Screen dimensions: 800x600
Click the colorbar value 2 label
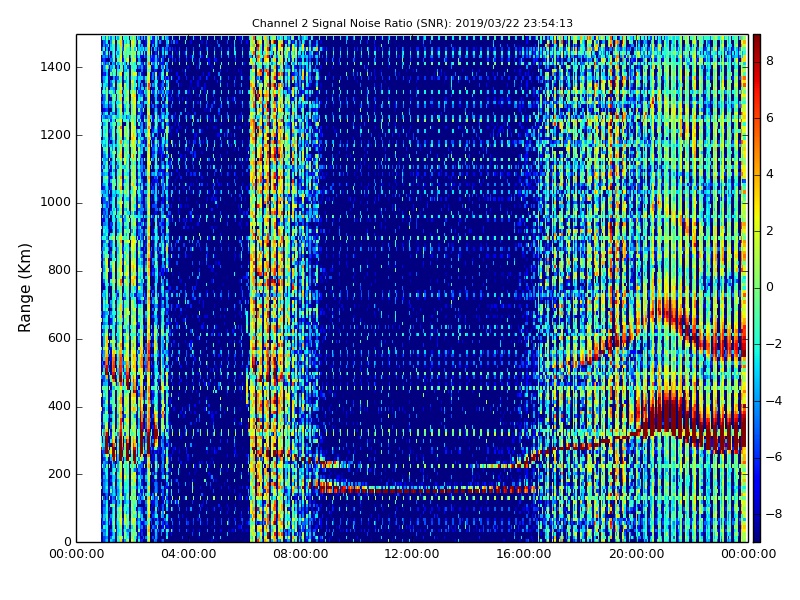(770, 231)
